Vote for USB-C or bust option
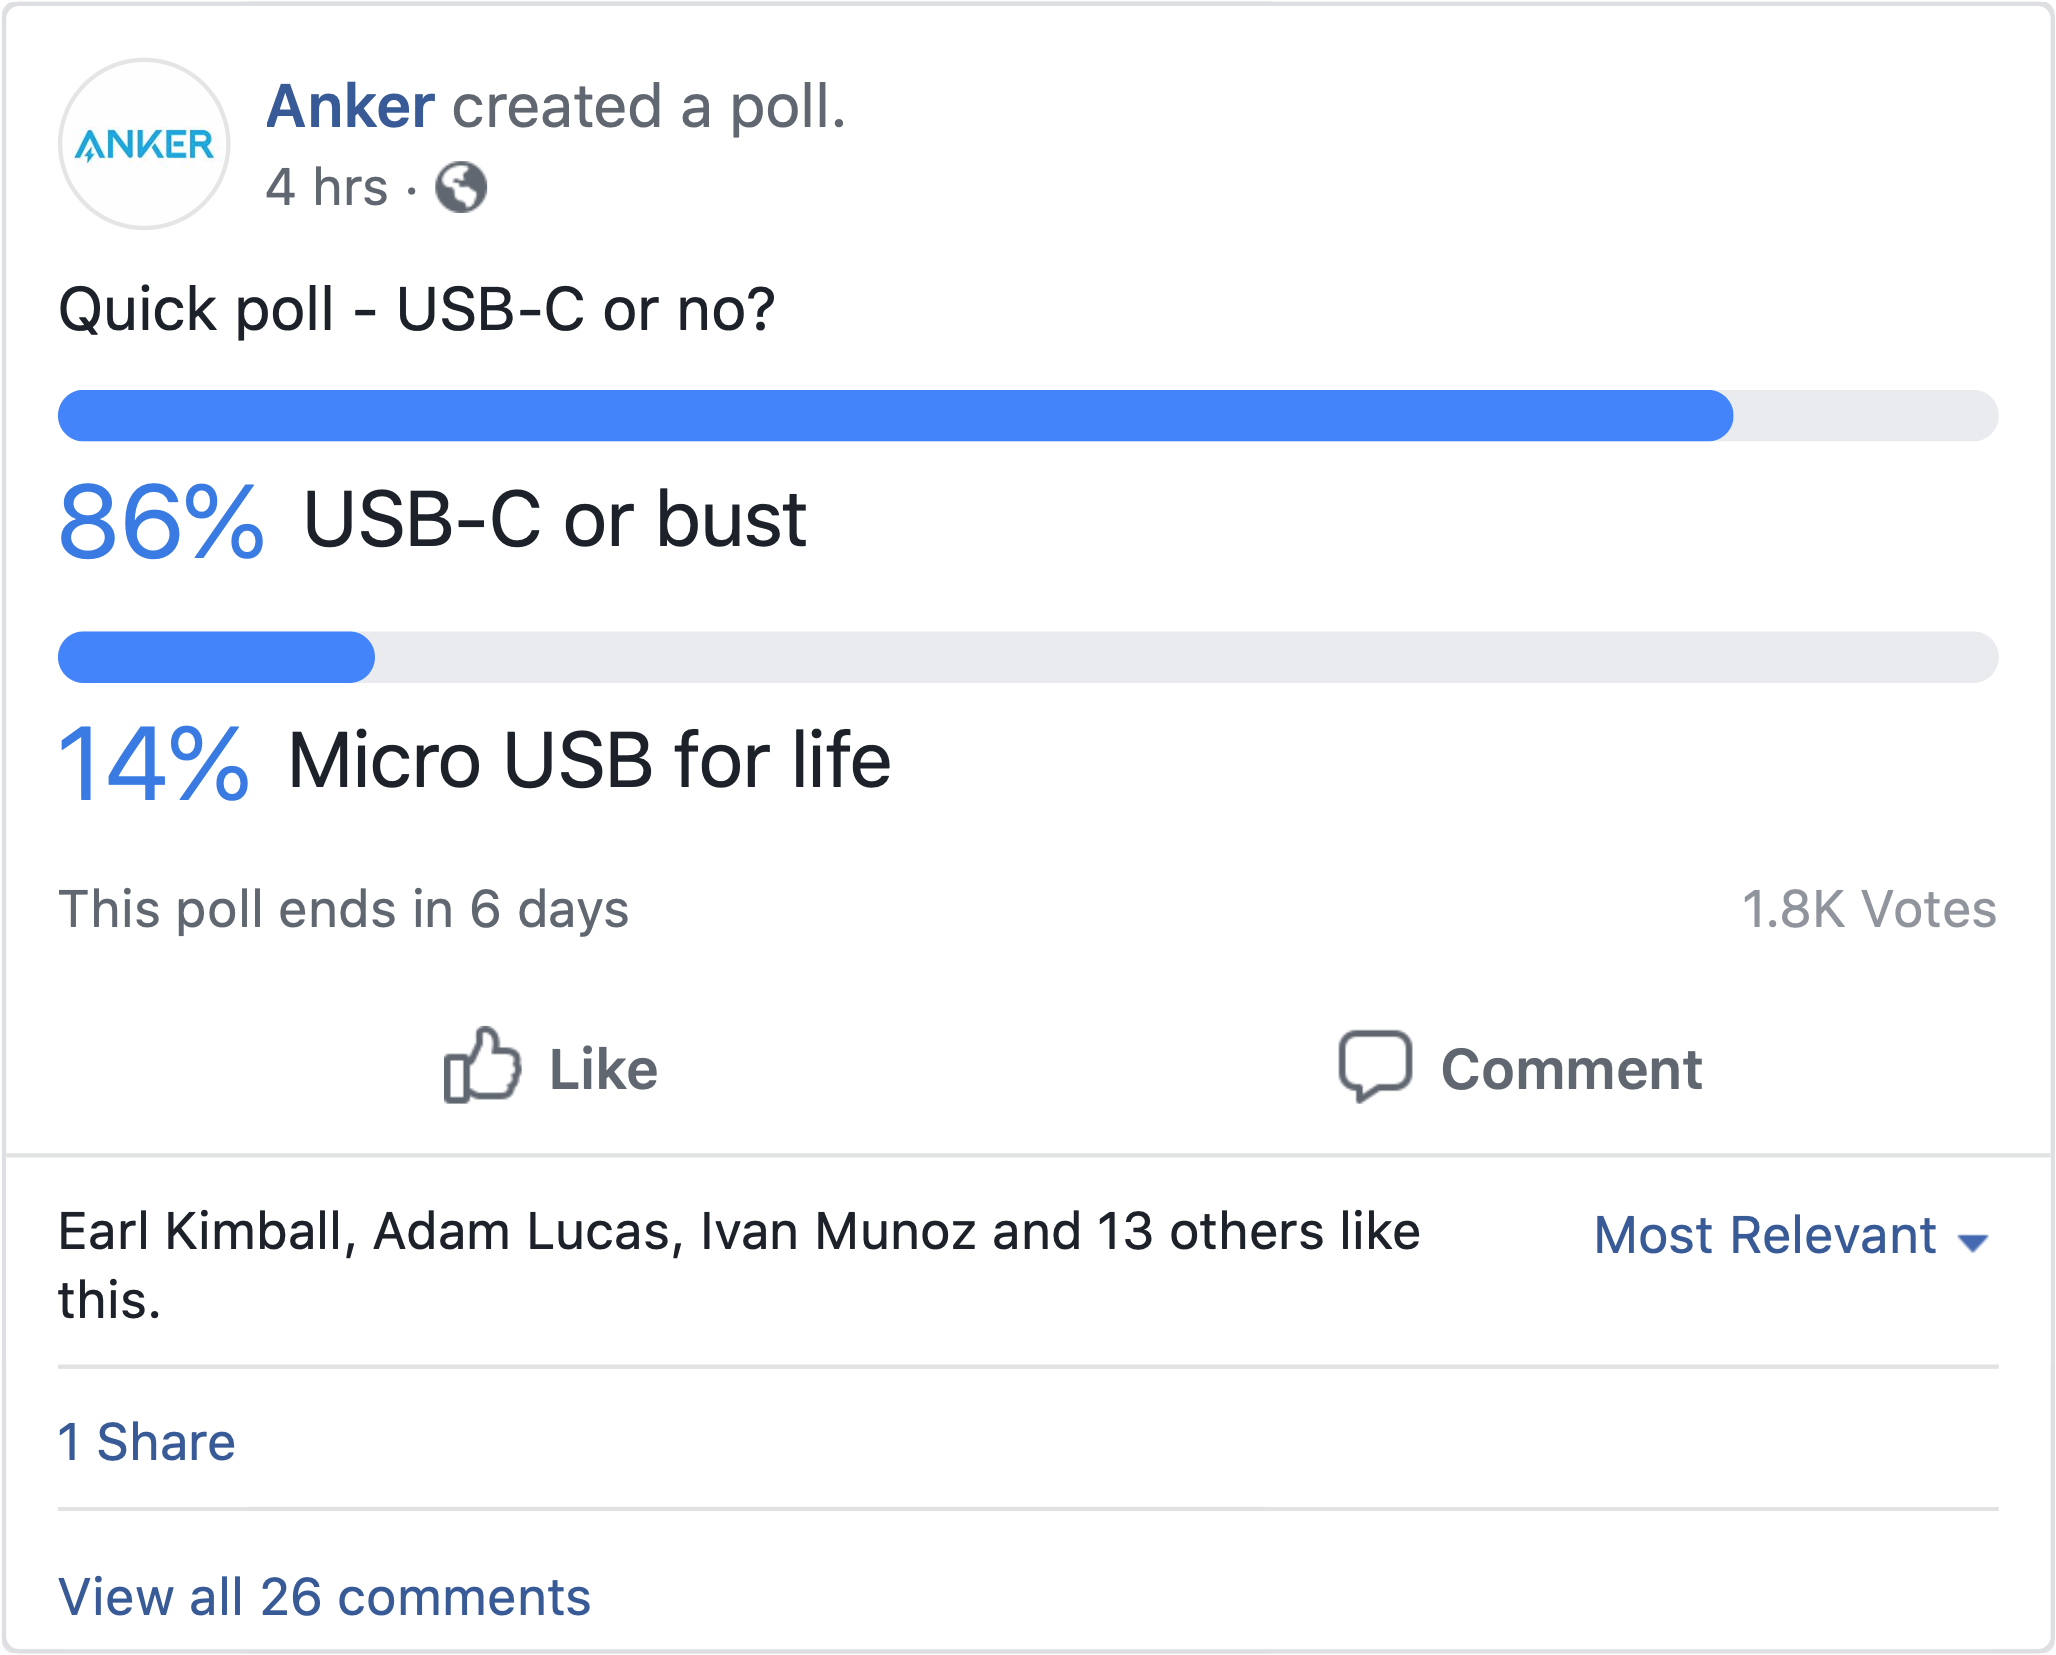Screen dimensions: 2056x1655 [555, 520]
